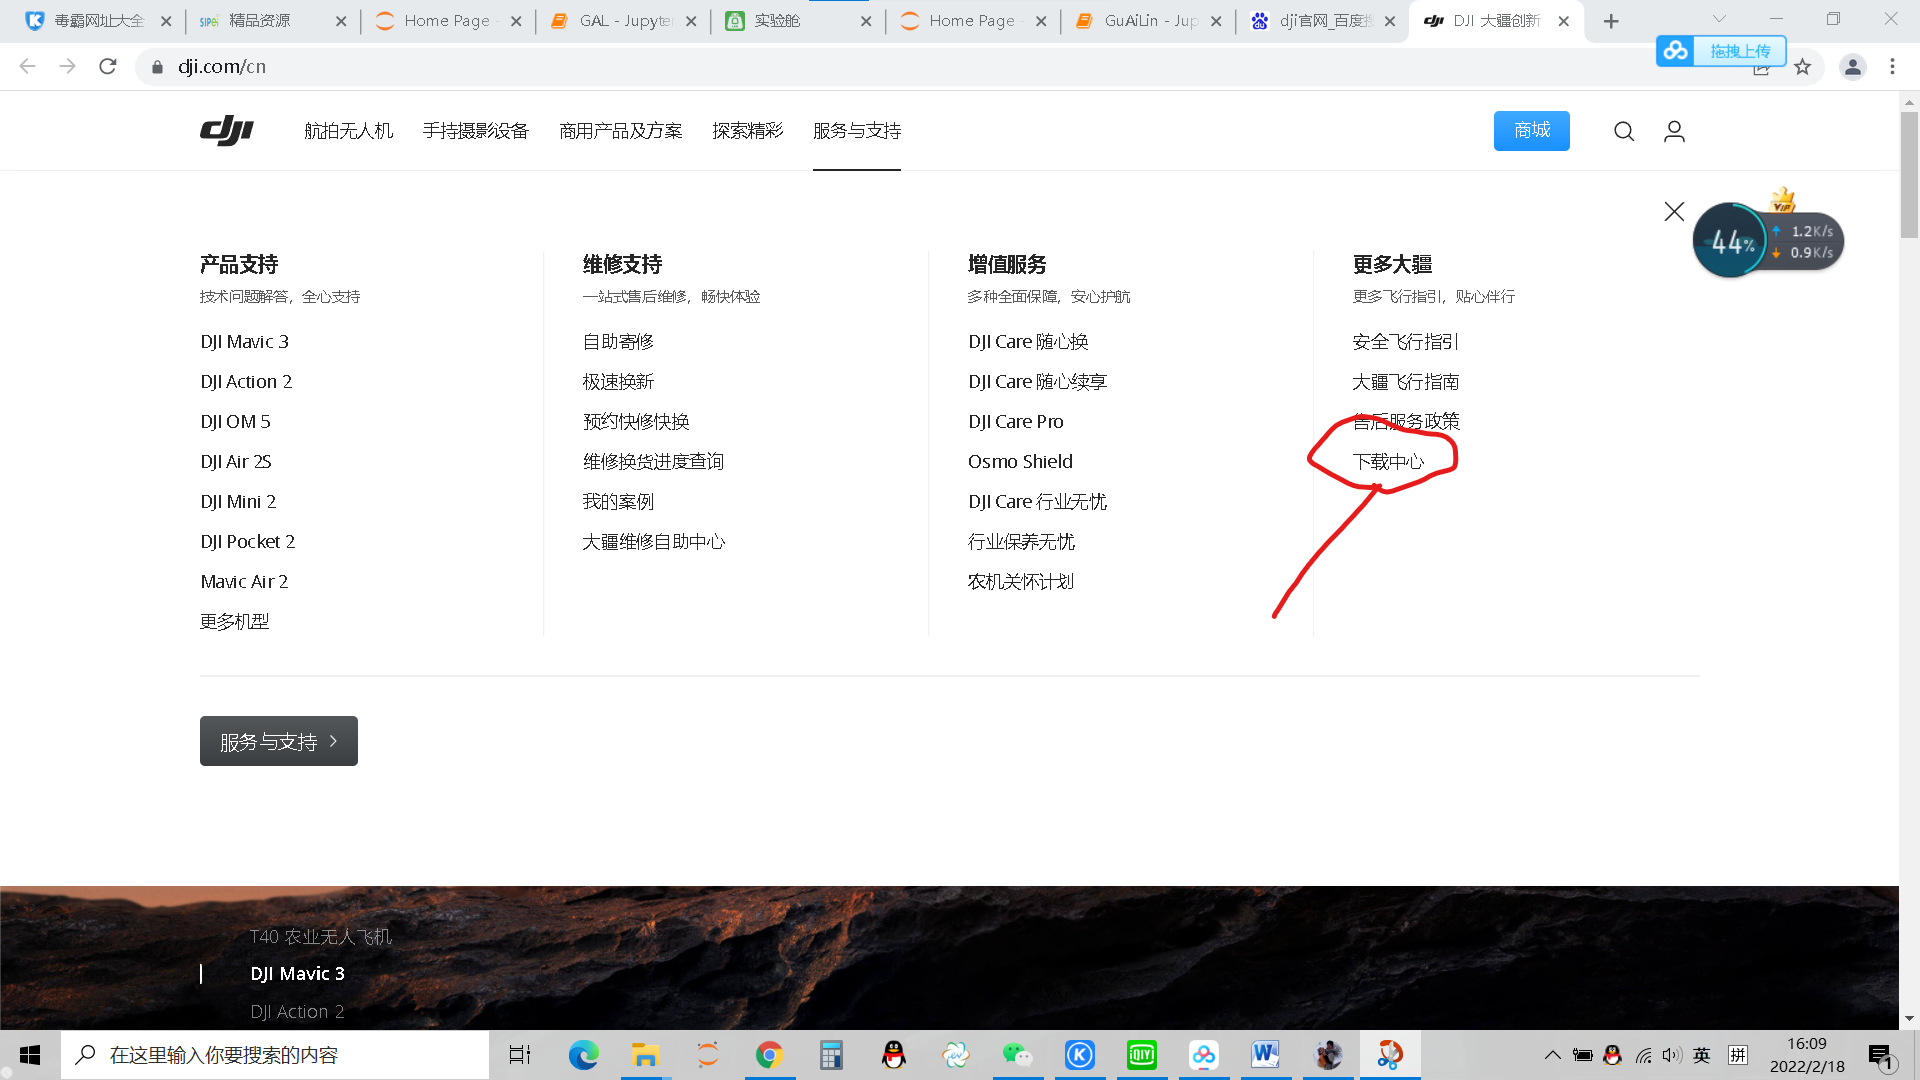
Task: Click the blue 商城 store button
Action: click(1531, 131)
